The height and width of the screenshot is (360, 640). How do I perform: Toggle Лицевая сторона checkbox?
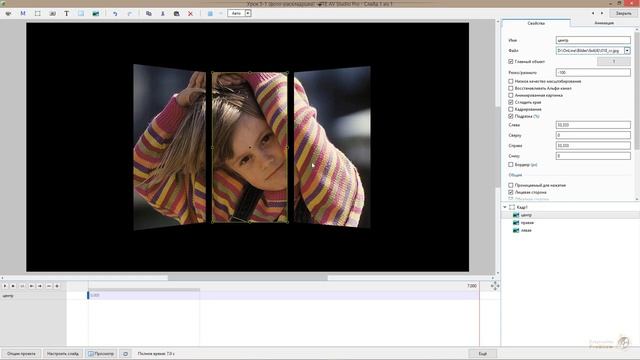coord(511,192)
